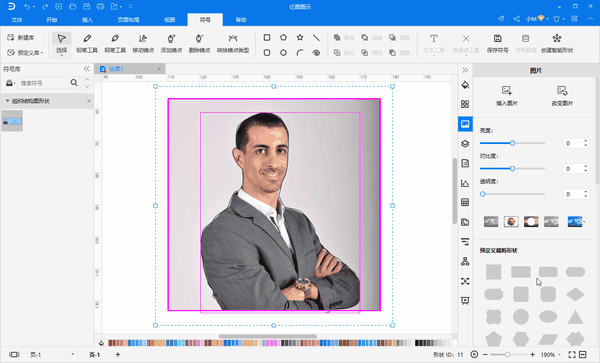Screen dimensions: 600x363
Task: Adjust the contrast slider handle
Action: [512, 168]
